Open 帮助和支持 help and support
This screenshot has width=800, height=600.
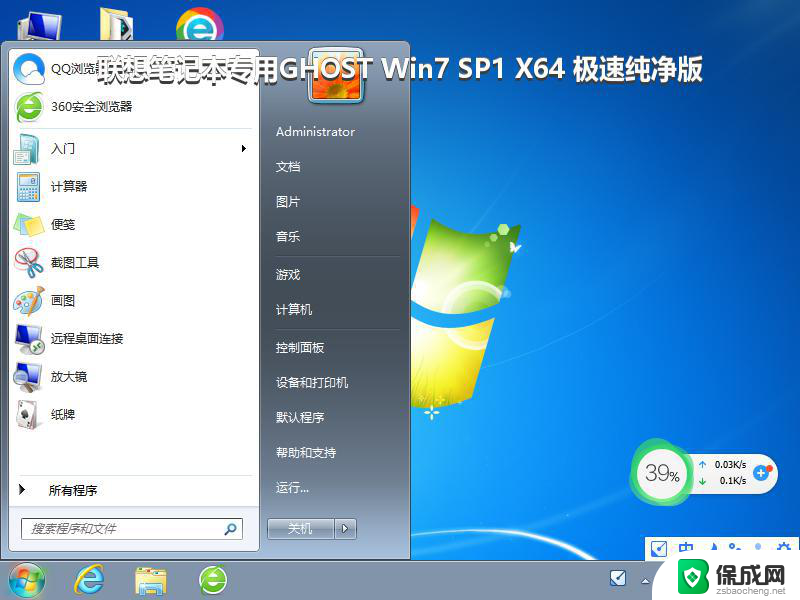pos(306,453)
